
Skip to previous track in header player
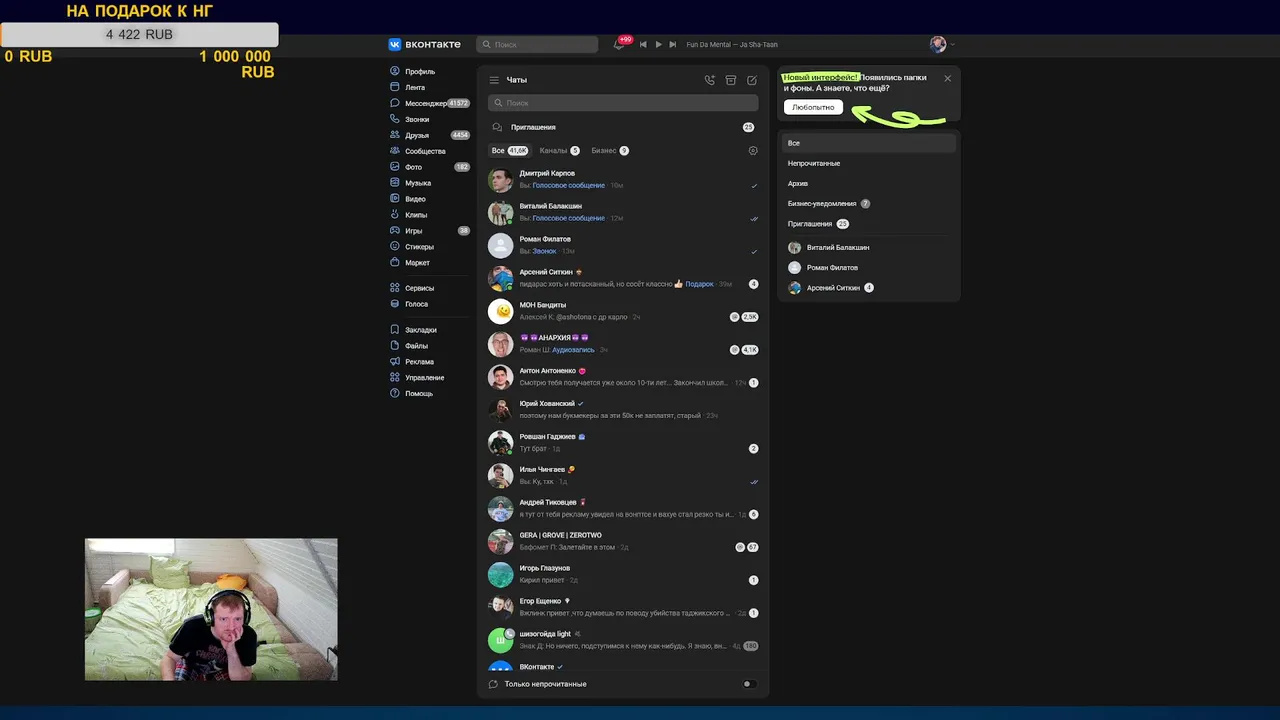643,44
